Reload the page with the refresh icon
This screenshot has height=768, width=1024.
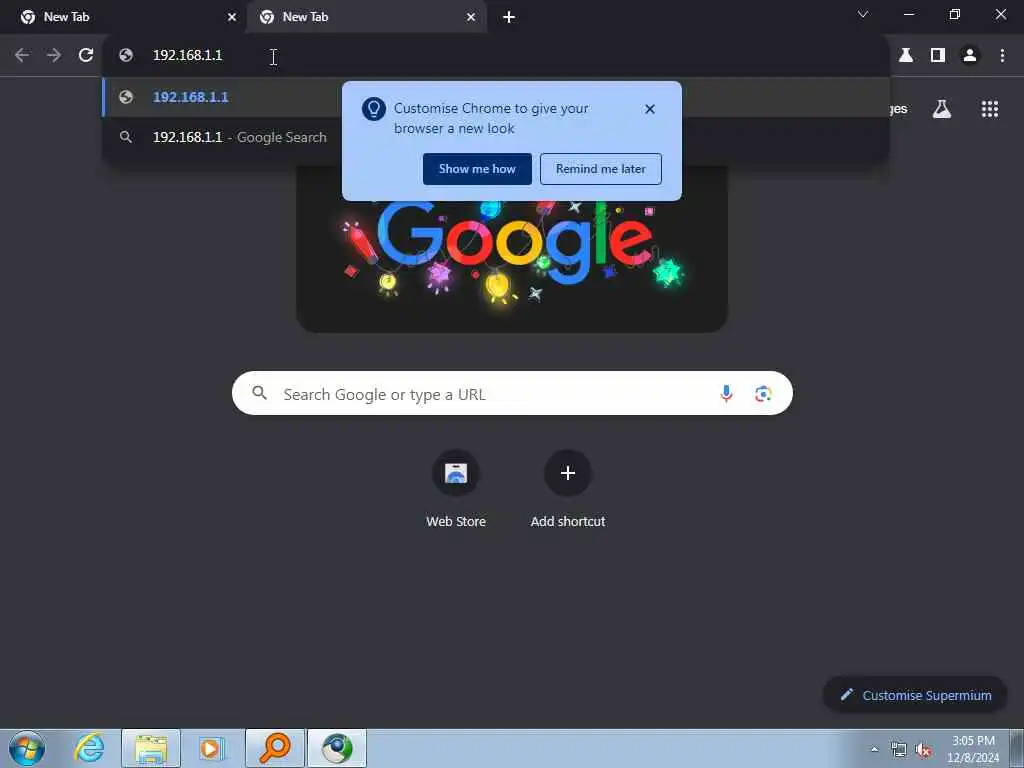pyautogui.click(x=86, y=56)
